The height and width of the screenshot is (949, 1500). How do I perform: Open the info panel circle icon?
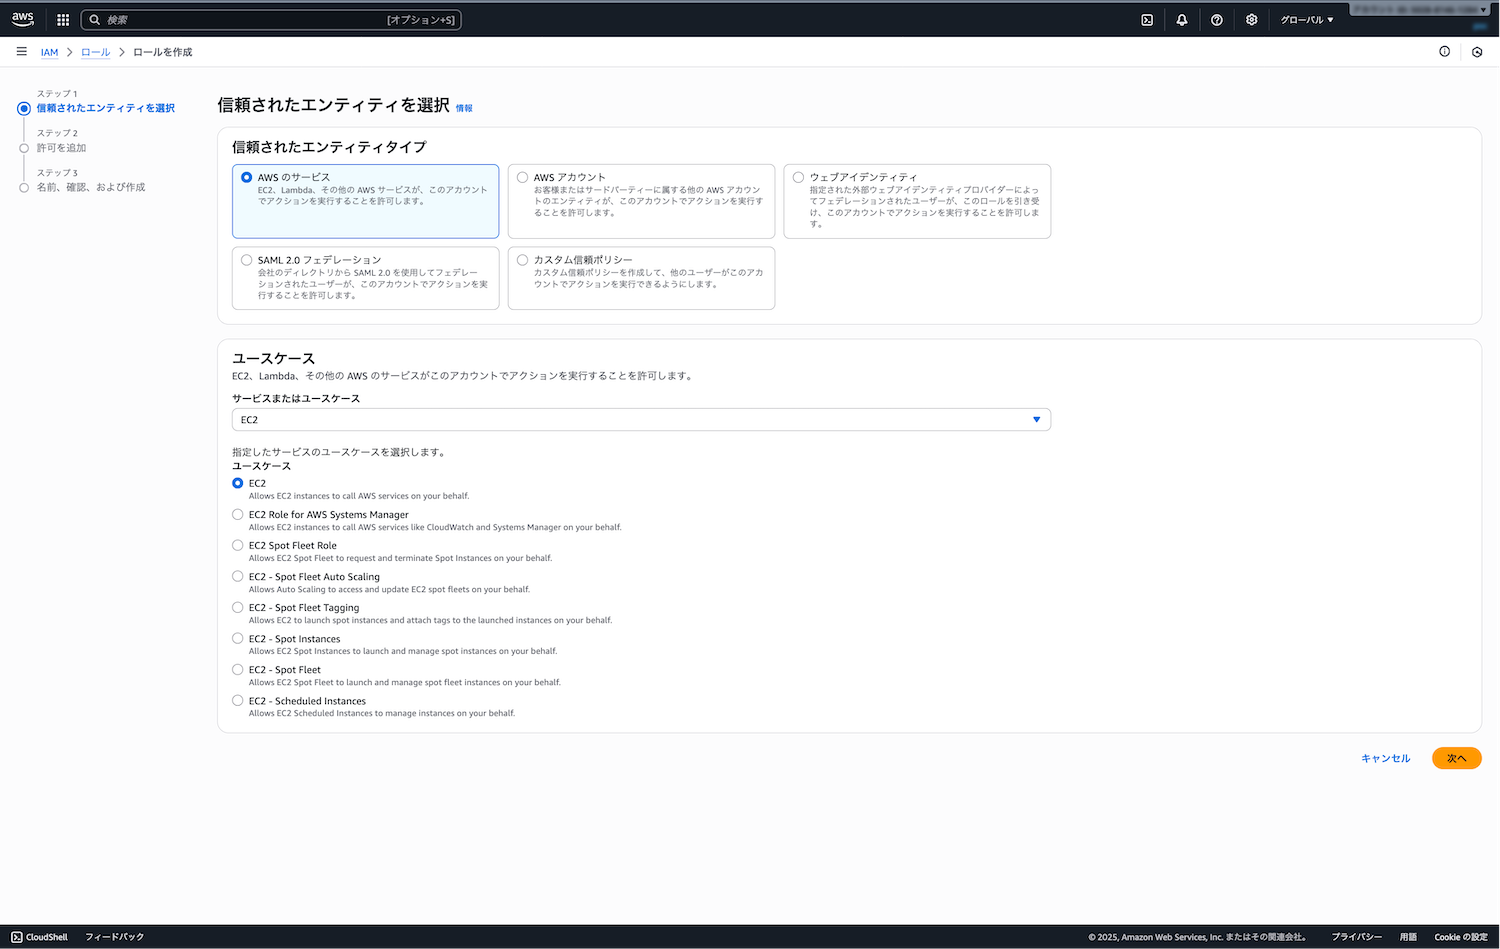(x=1444, y=52)
